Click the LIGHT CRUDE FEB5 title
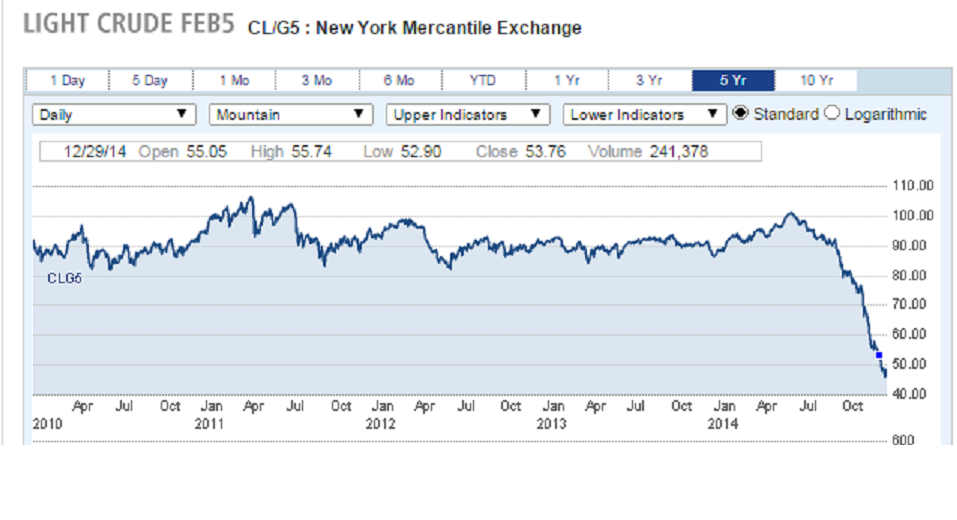Image resolution: width=957 pixels, height=520 pixels. click(128, 25)
